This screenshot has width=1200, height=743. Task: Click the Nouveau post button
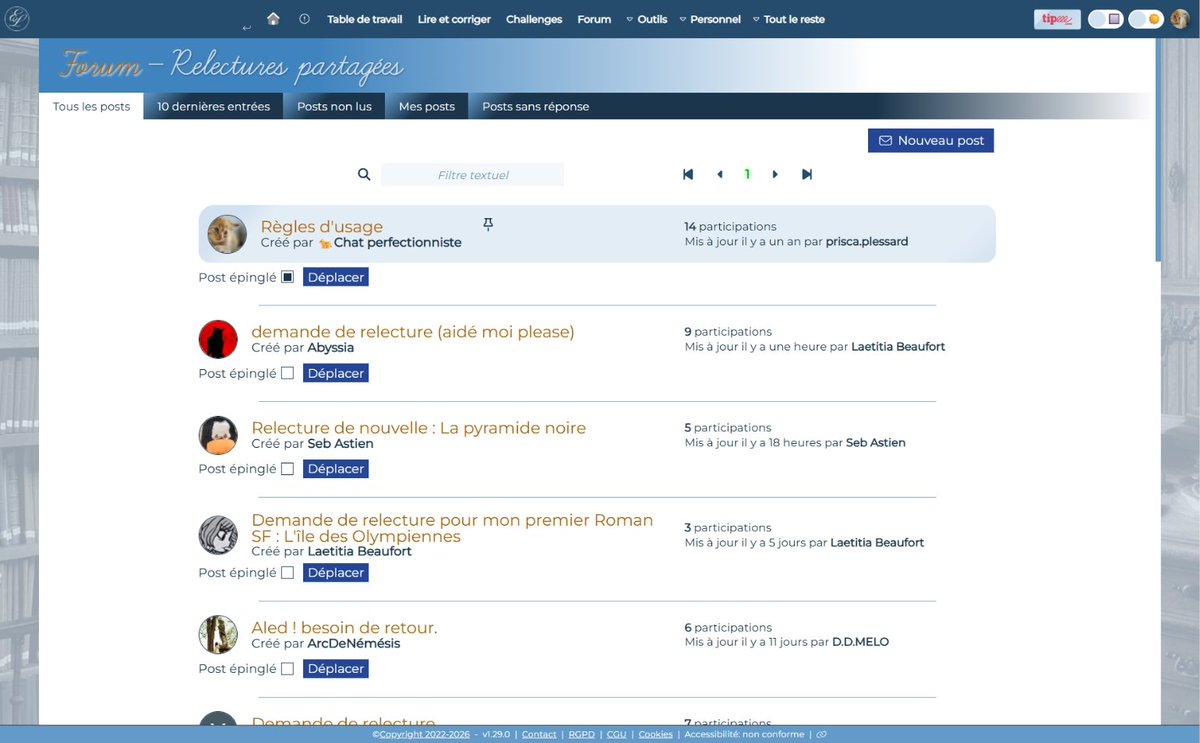point(931,141)
